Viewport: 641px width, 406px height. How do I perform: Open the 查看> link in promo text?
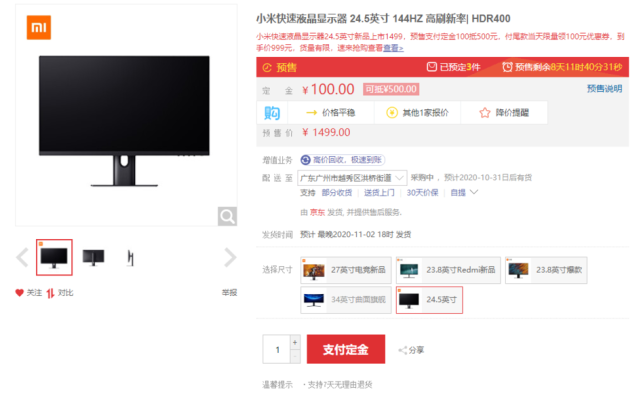tap(393, 48)
